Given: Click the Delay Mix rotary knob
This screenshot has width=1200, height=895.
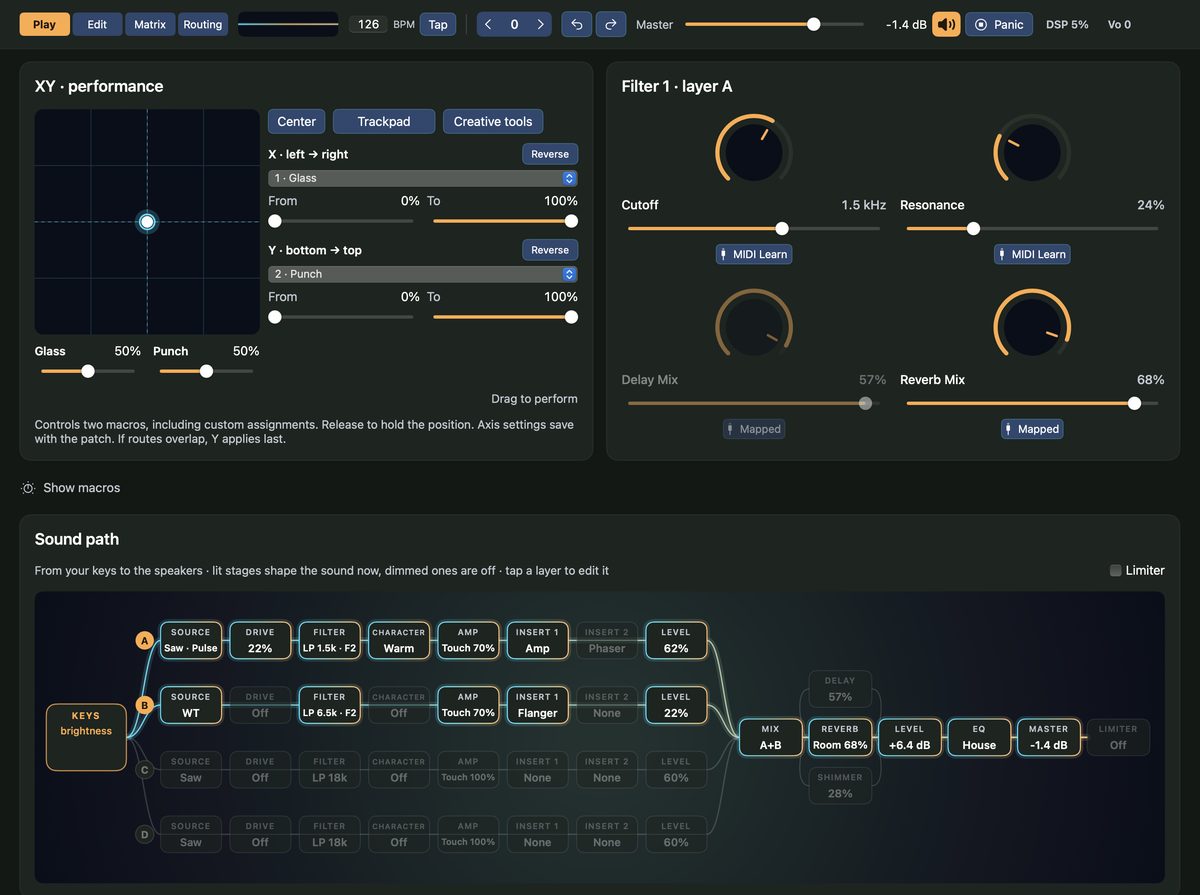Looking at the screenshot, I should click(754, 327).
